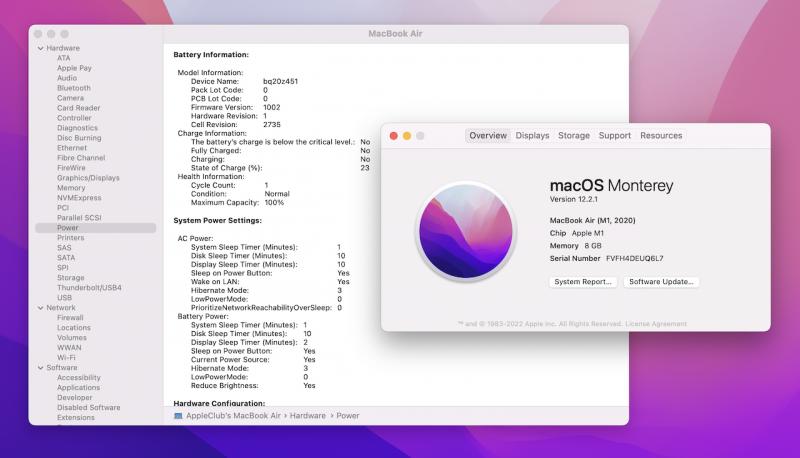This screenshot has width=800, height=458.
Task: Click device name bq20z451 value
Action: 281,82
